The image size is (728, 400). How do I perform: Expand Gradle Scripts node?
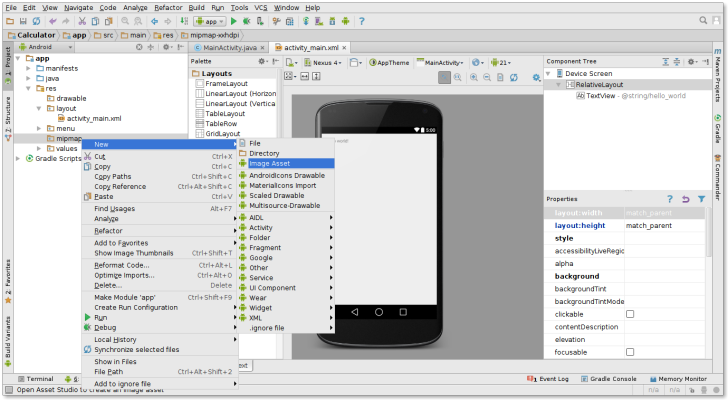pyautogui.click(x=18, y=158)
